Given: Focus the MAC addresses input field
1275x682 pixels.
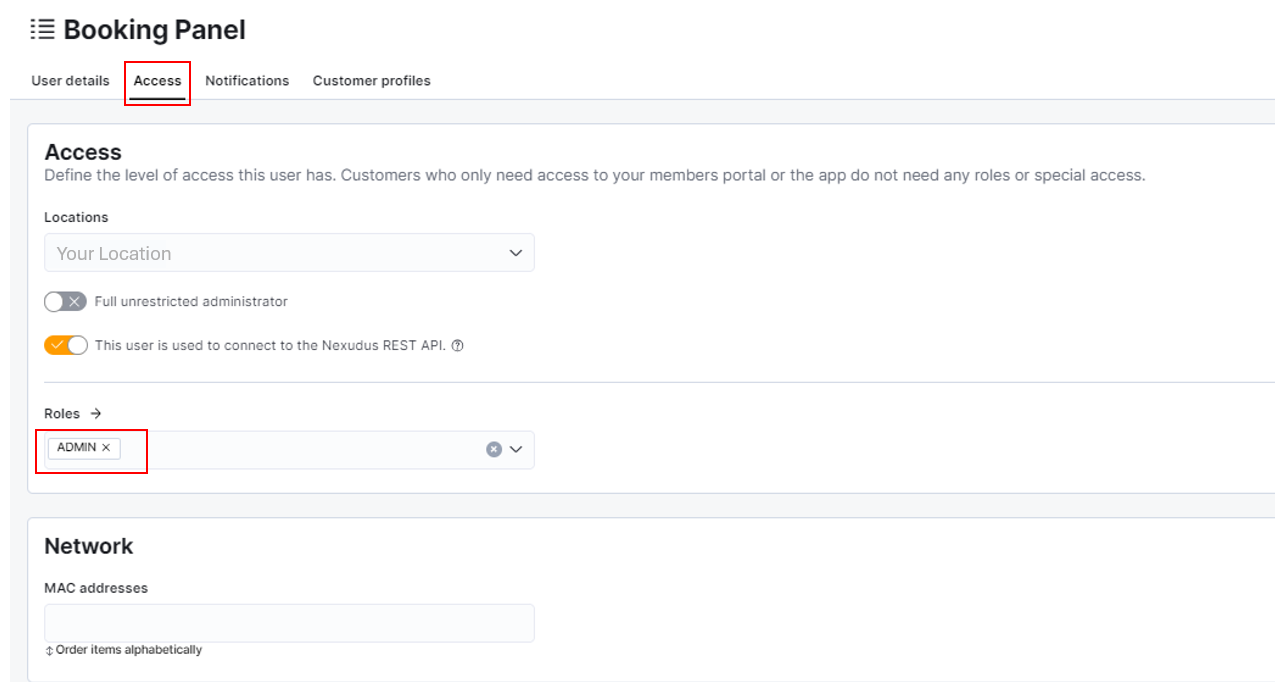Looking at the screenshot, I should point(289,623).
